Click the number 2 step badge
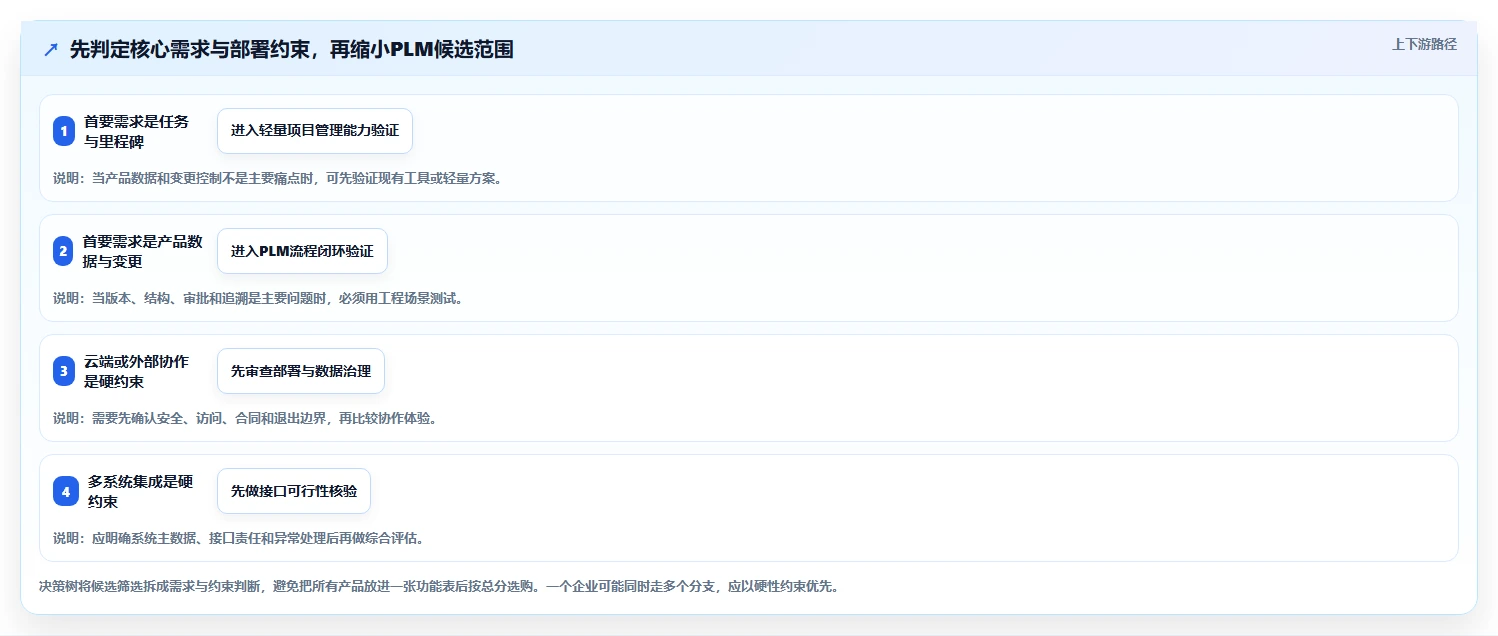 (x=64, y=251)
